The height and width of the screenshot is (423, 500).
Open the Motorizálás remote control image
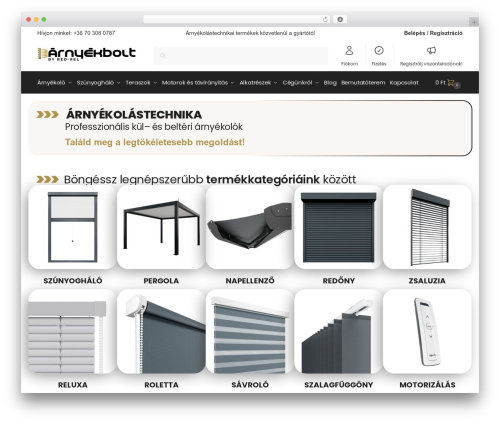click(427, 331)
